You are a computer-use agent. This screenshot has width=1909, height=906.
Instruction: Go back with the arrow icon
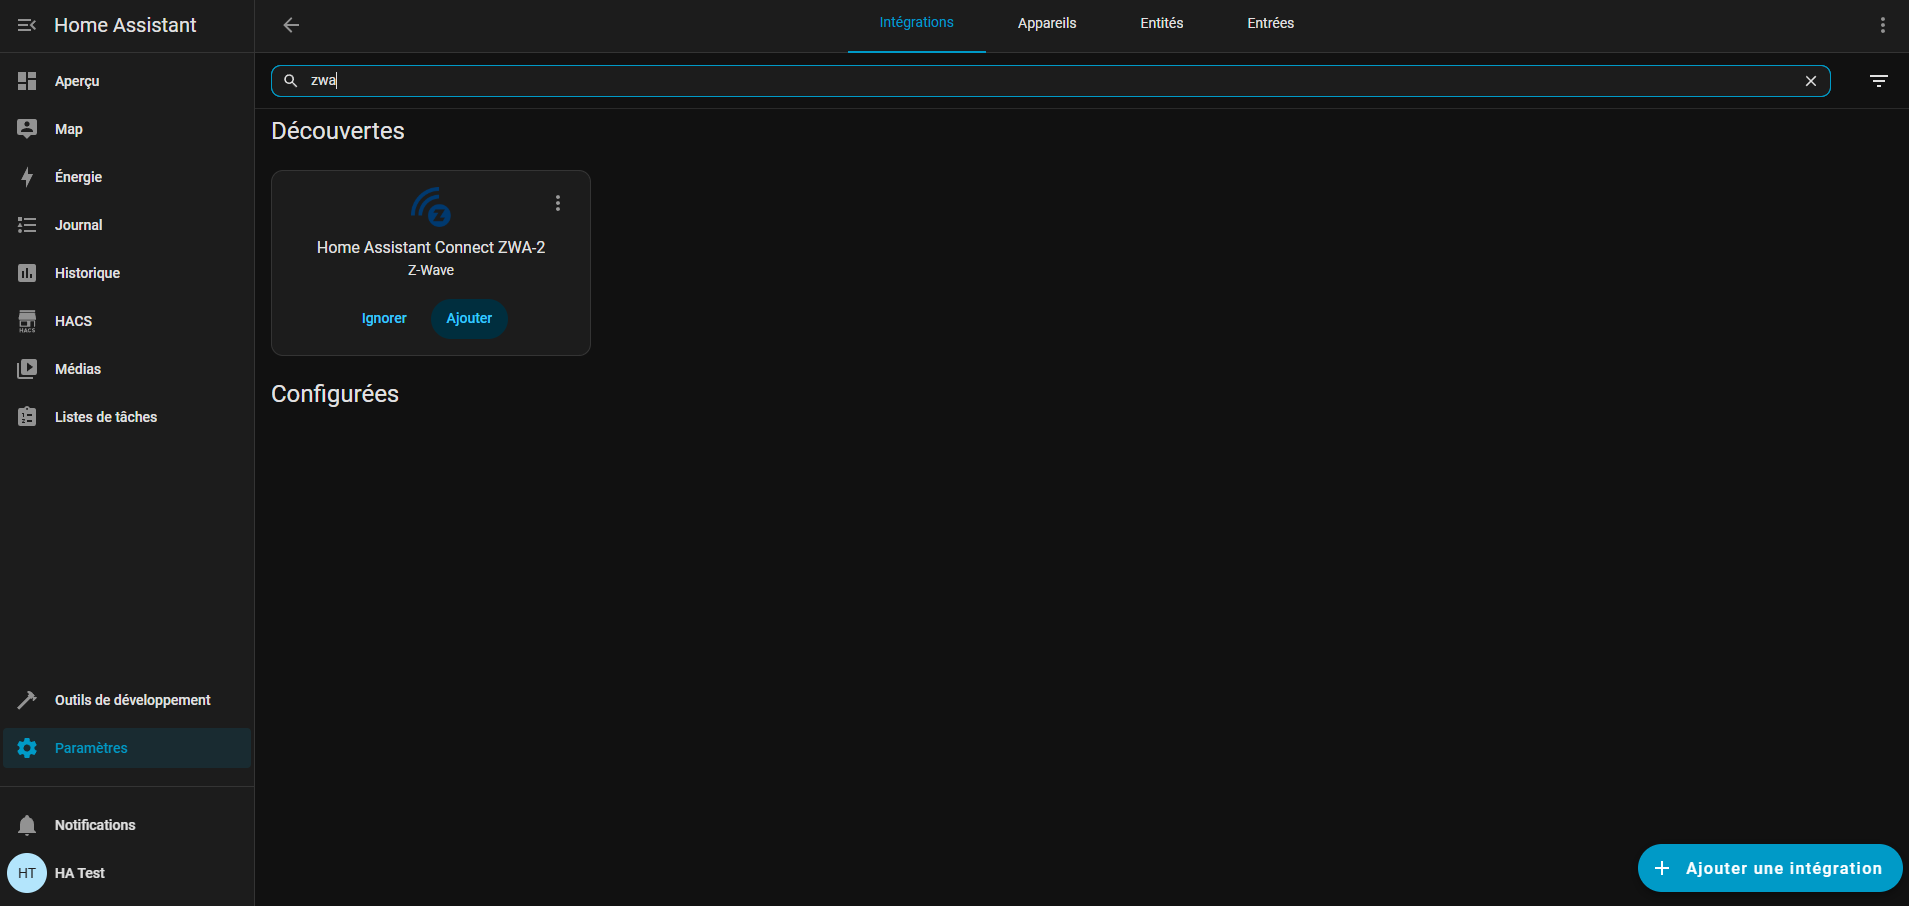[291, 25]
